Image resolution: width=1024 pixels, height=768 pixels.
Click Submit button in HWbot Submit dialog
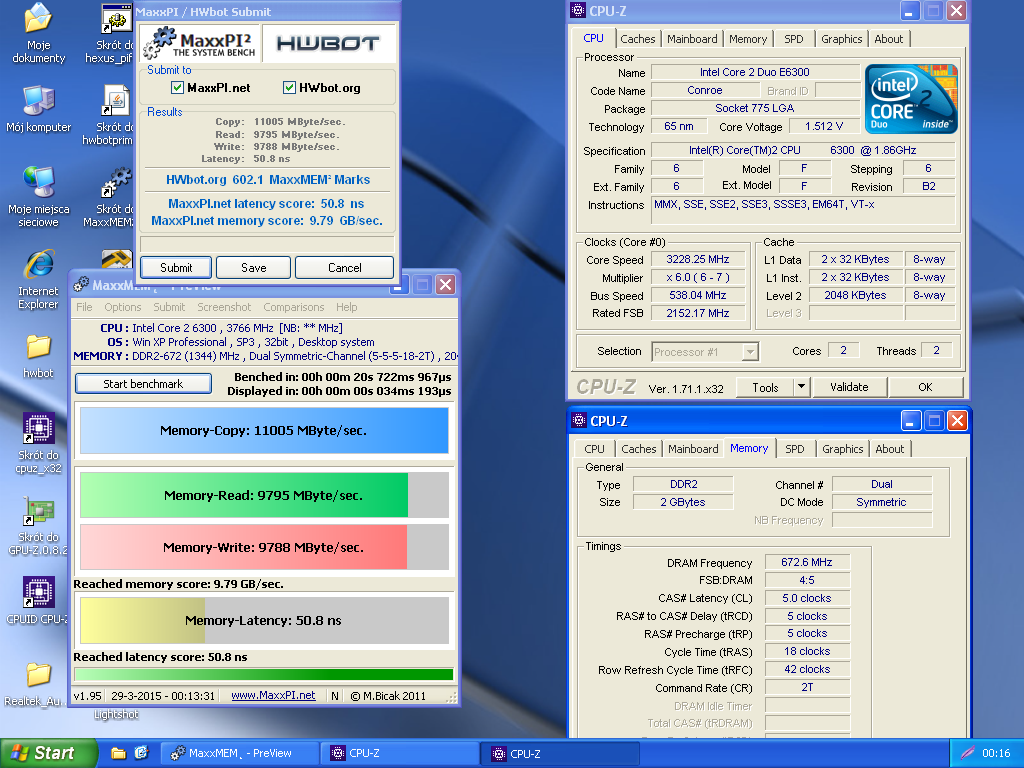coord(176,268)
